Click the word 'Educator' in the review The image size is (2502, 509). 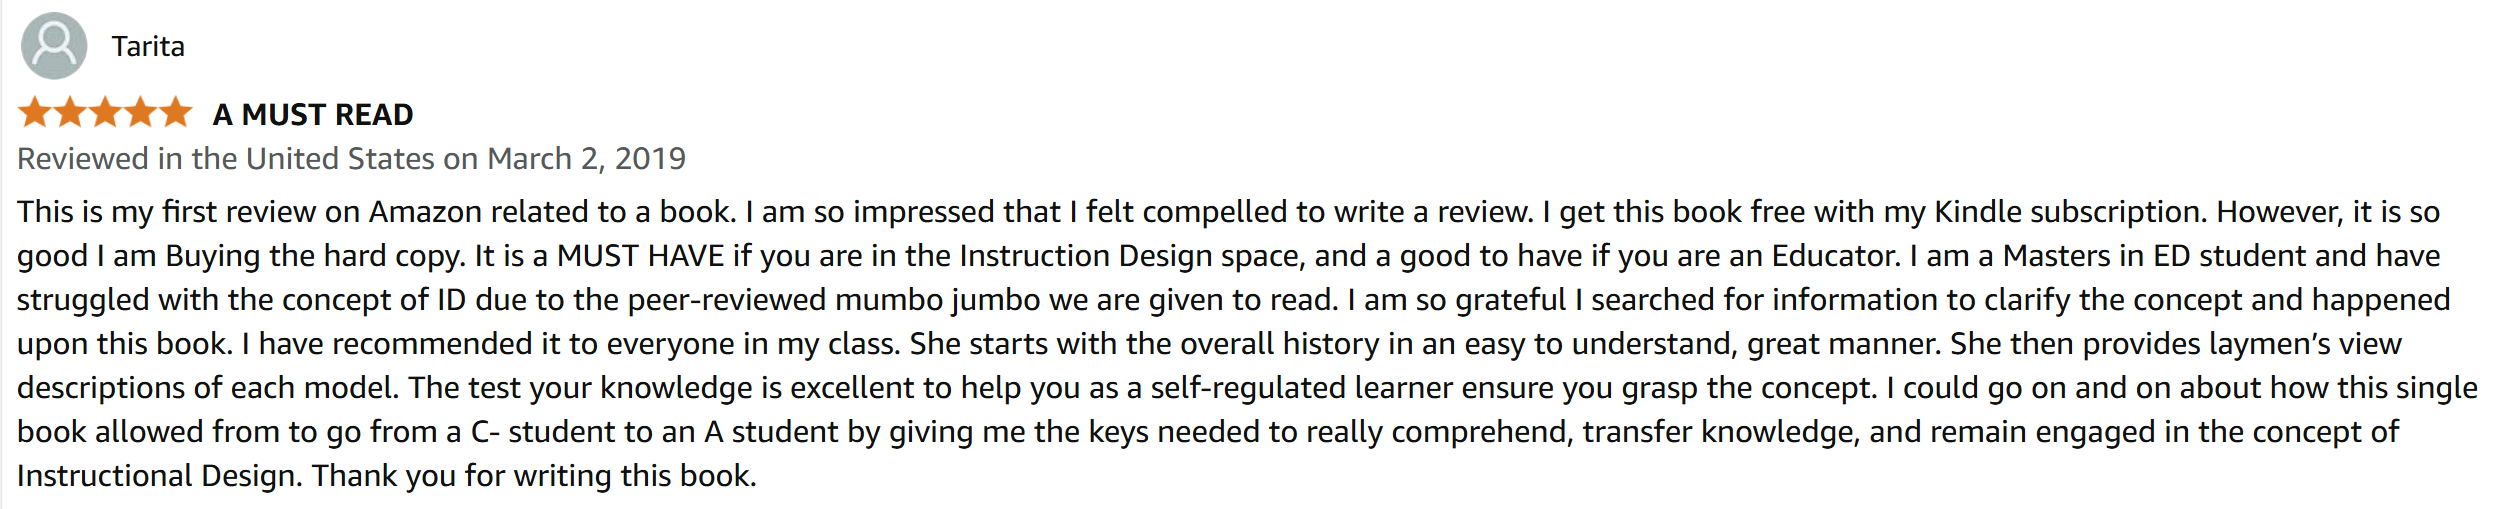[1835, 256]
